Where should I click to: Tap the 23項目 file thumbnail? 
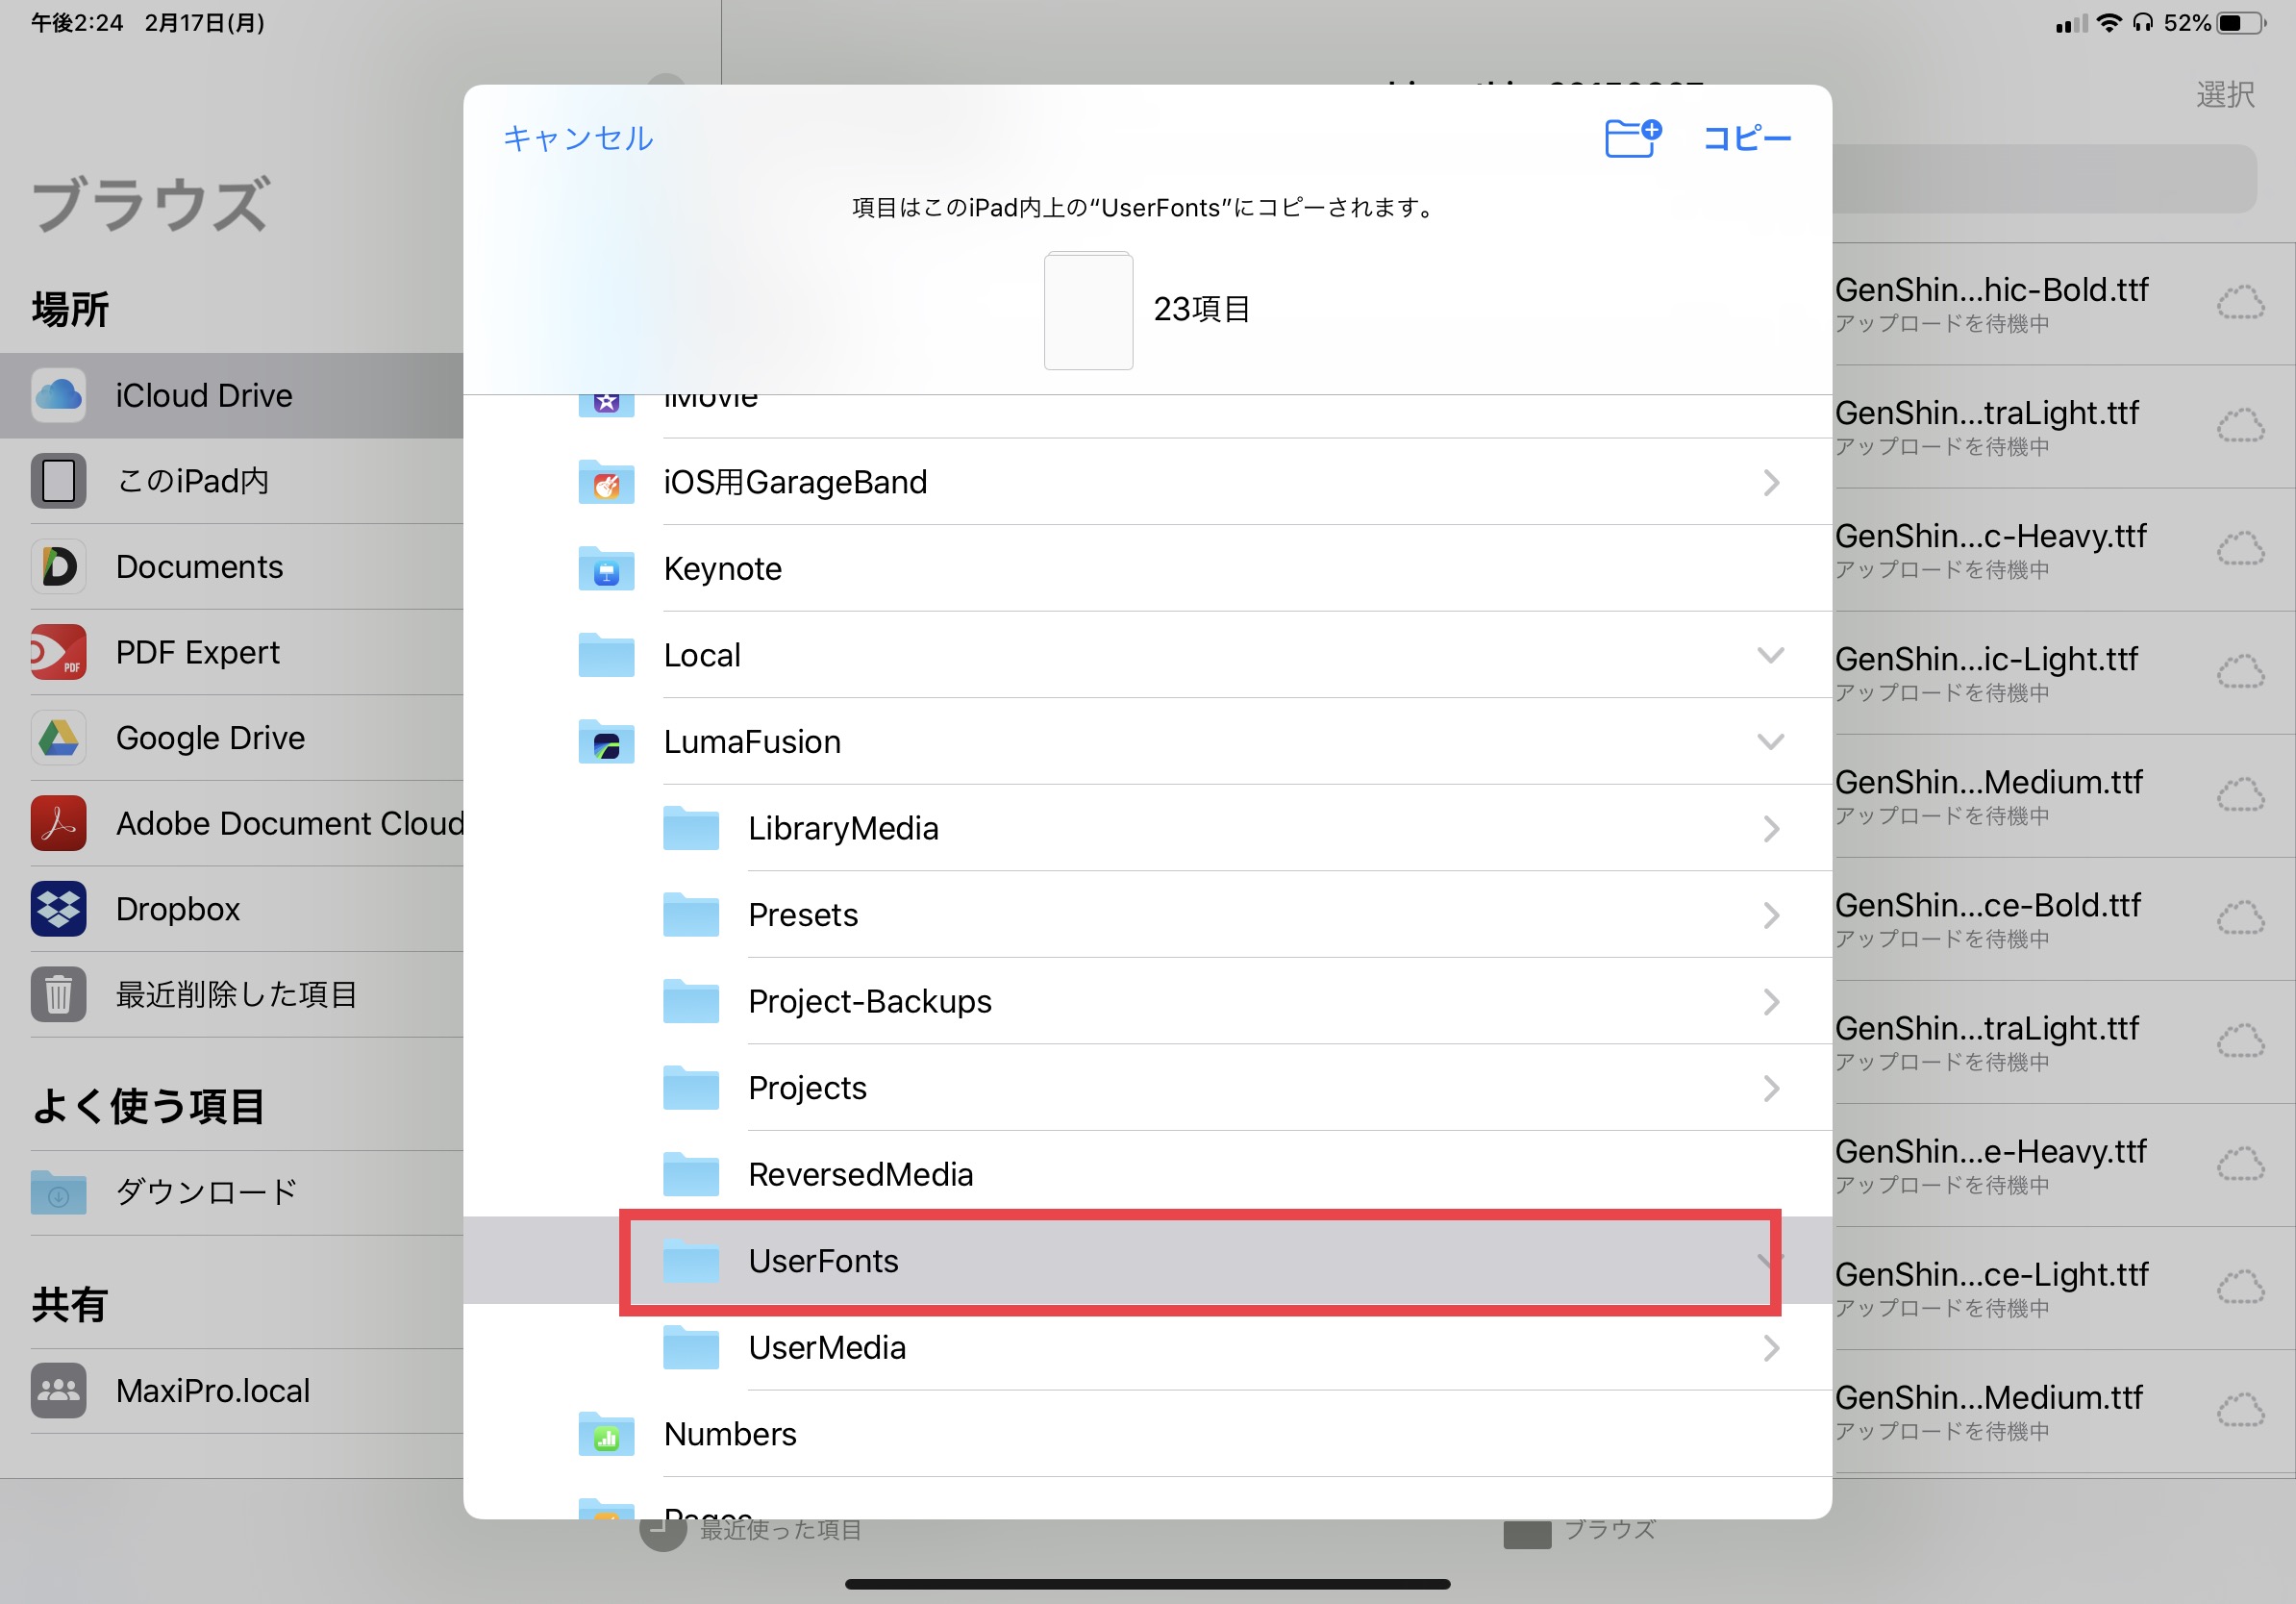(x=1088, y=311)
